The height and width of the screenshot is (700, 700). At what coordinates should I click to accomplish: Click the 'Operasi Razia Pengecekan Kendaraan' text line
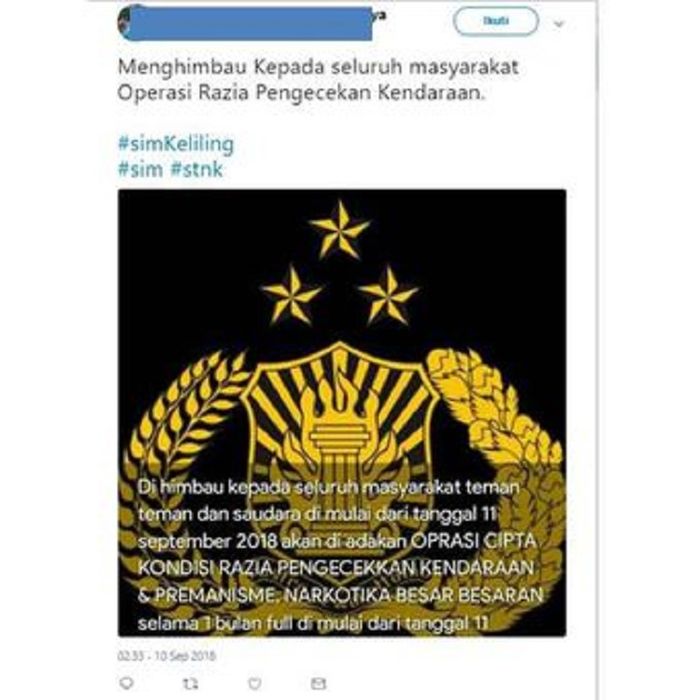point(301,92)
